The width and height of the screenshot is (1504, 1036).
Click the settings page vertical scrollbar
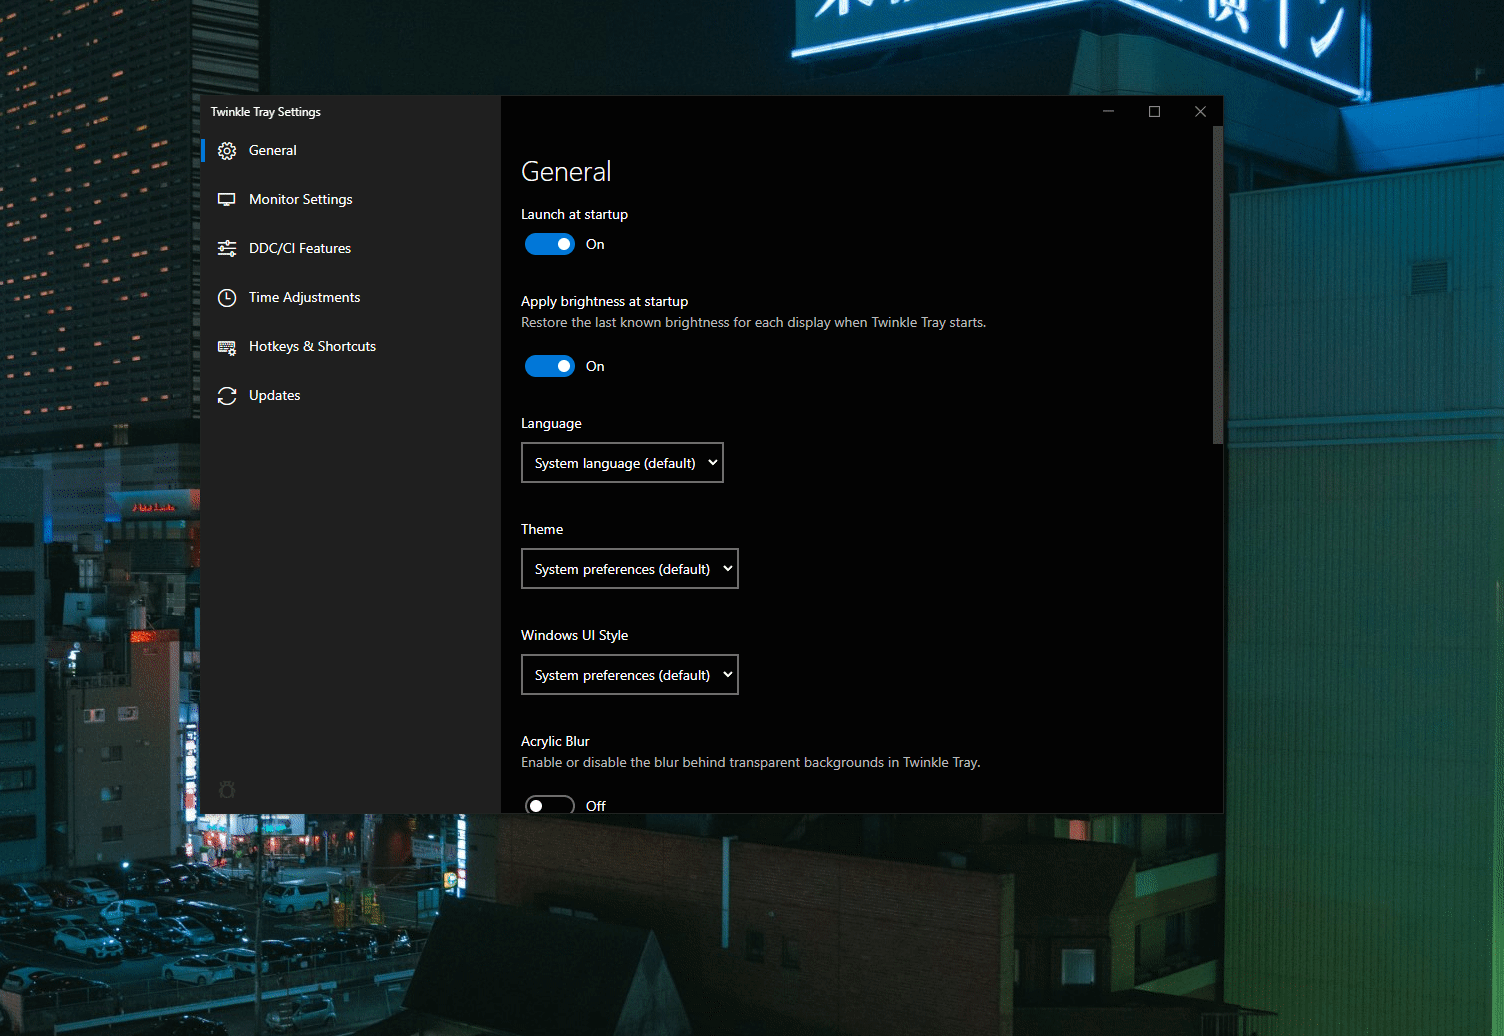click(1217, 285)
